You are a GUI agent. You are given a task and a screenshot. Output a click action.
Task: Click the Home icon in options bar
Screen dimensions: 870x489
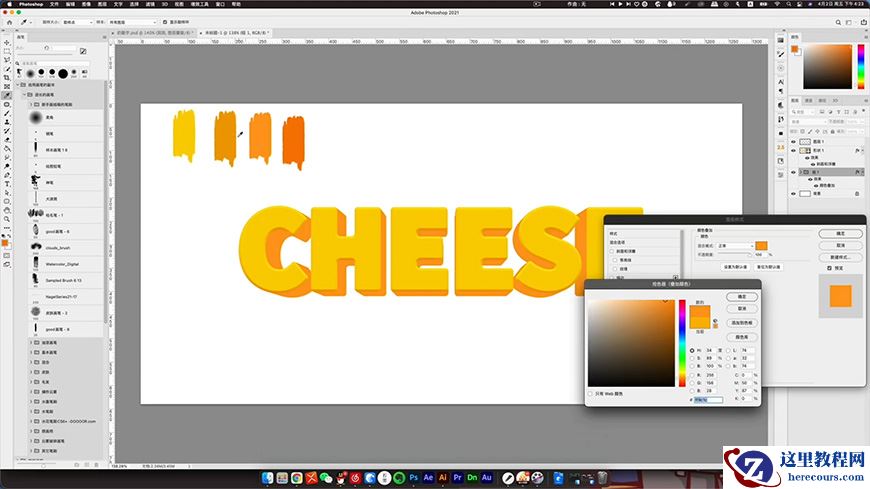[8, 20]
